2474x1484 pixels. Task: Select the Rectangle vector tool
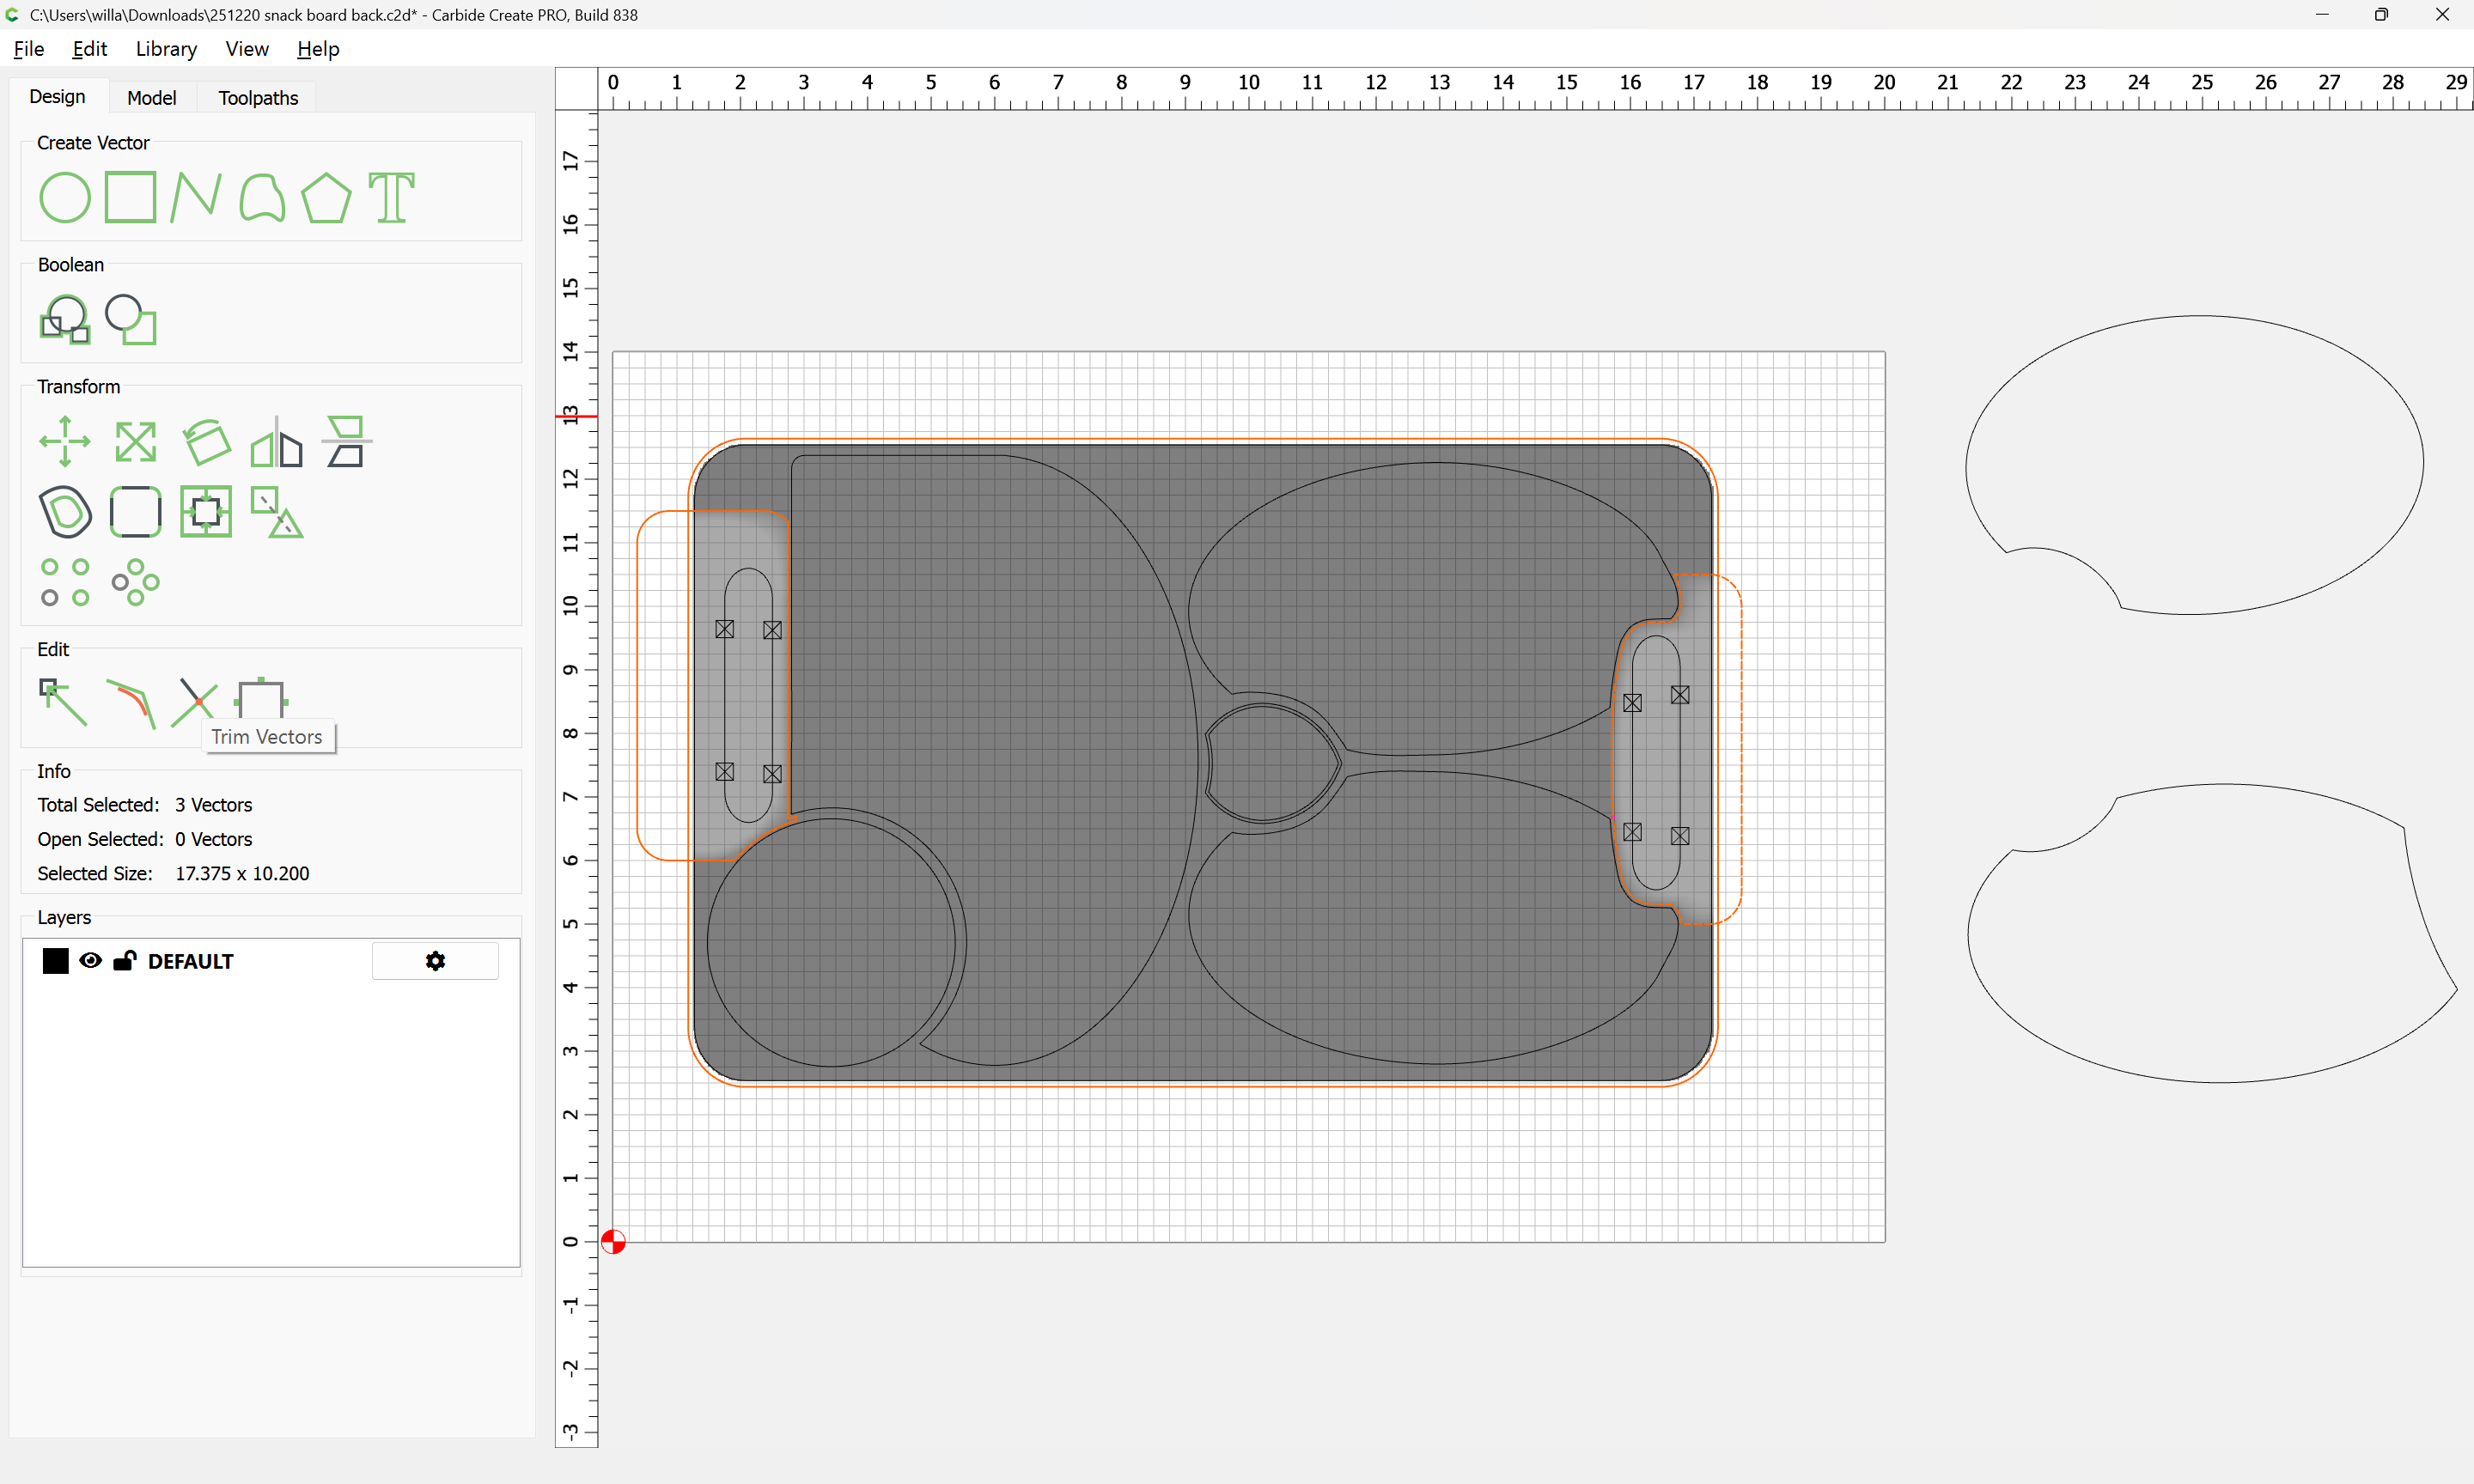click(x=131, y=197)
